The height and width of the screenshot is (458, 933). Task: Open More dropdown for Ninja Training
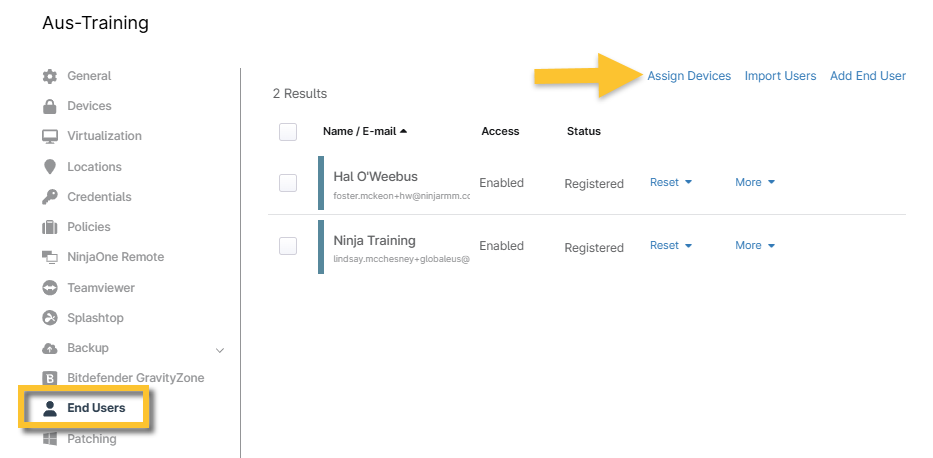pyautogui.click(x=755, y=245)
